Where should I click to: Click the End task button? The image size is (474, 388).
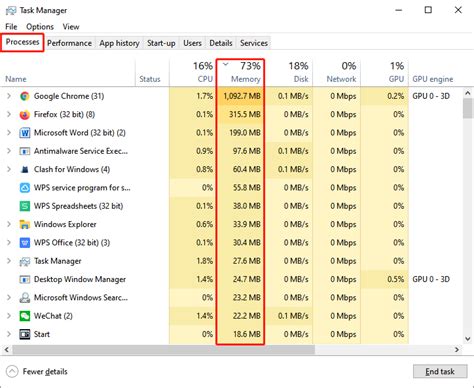tap(440, 371)
